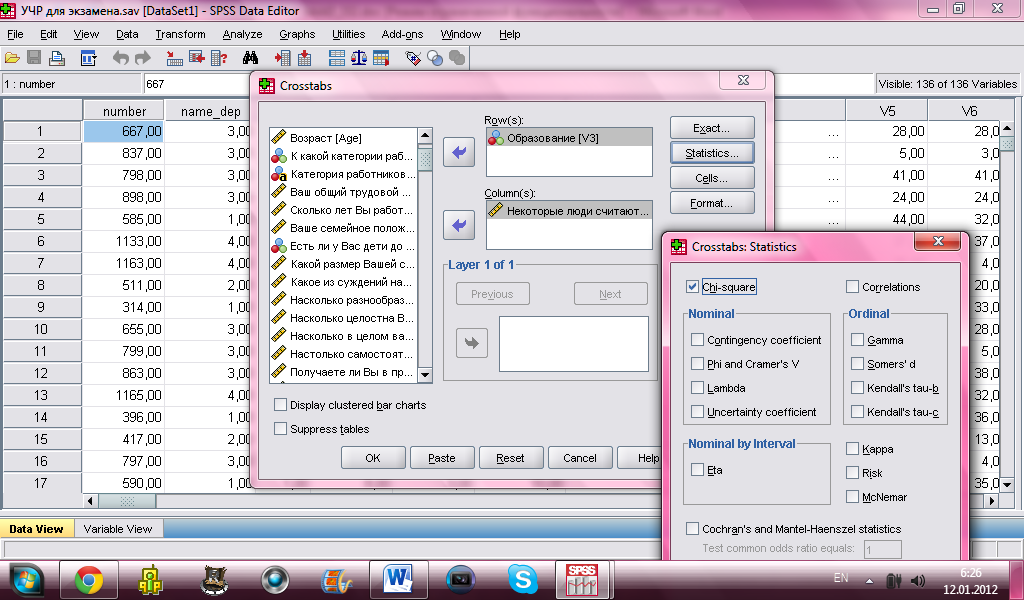Click the Insert Cases toolbar icon
The width and height of the screenshot is (1024, 600).
(x=282, y=58)
